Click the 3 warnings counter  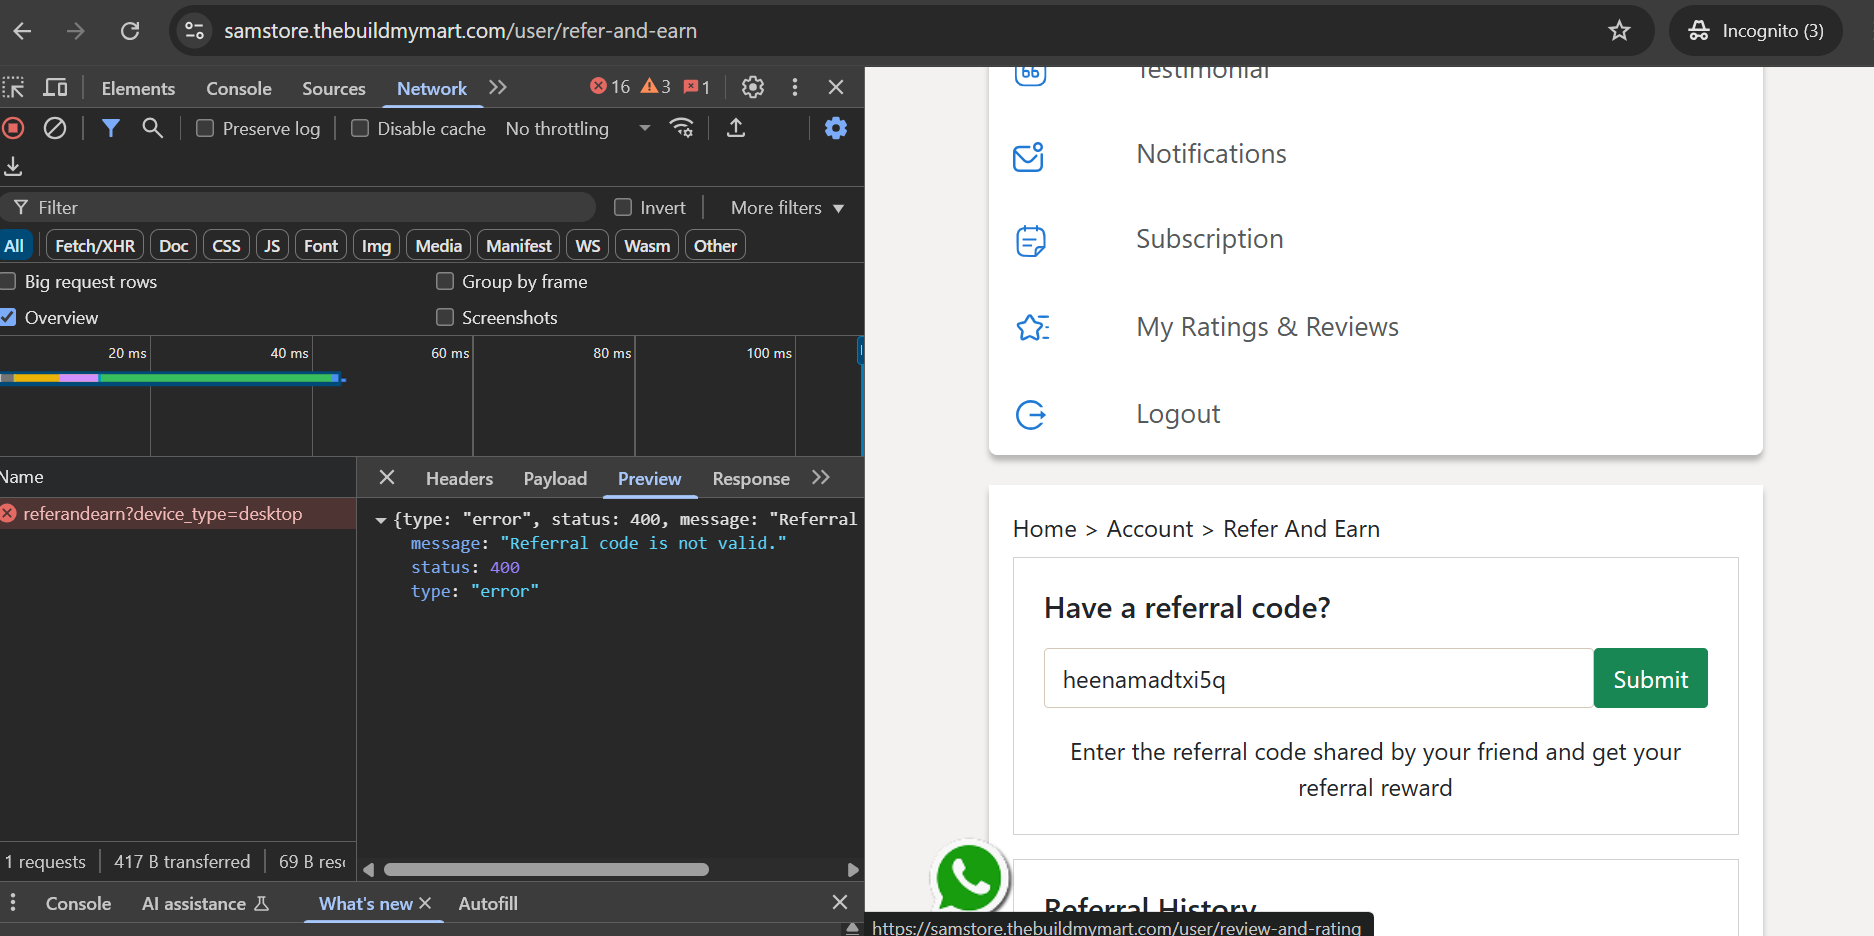(656, 87)
